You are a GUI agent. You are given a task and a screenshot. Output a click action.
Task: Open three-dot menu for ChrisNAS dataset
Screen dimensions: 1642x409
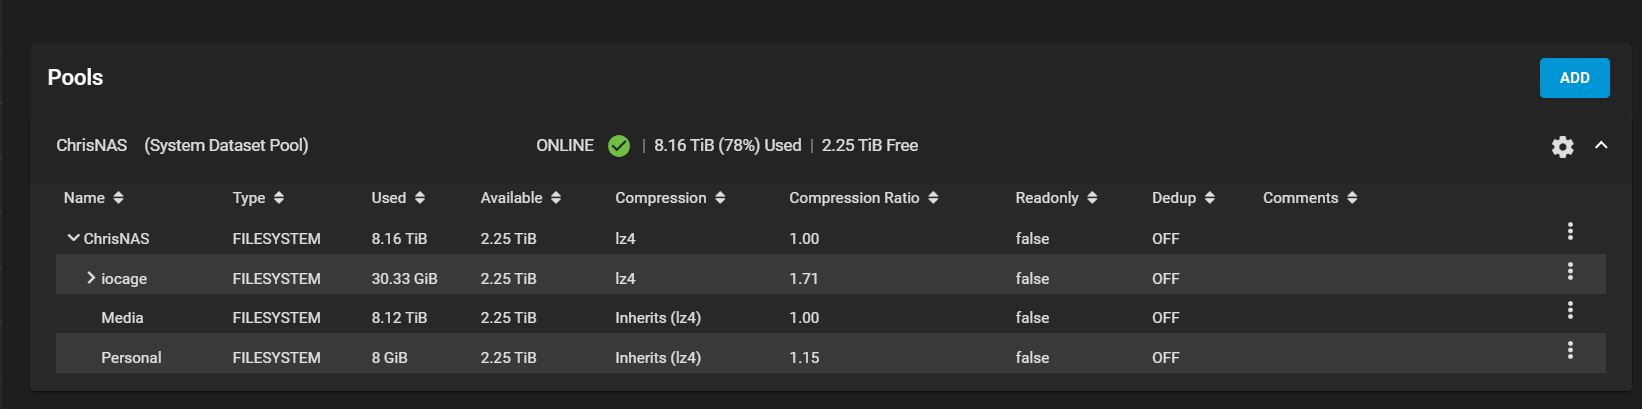(1570, 232)
